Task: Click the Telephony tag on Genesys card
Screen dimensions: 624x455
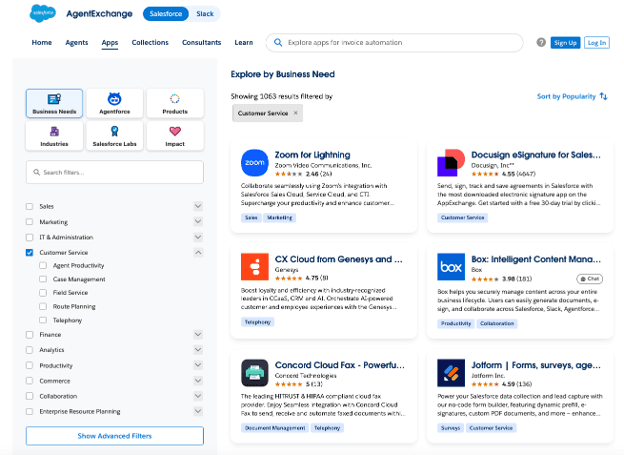Action: point(257,322)
